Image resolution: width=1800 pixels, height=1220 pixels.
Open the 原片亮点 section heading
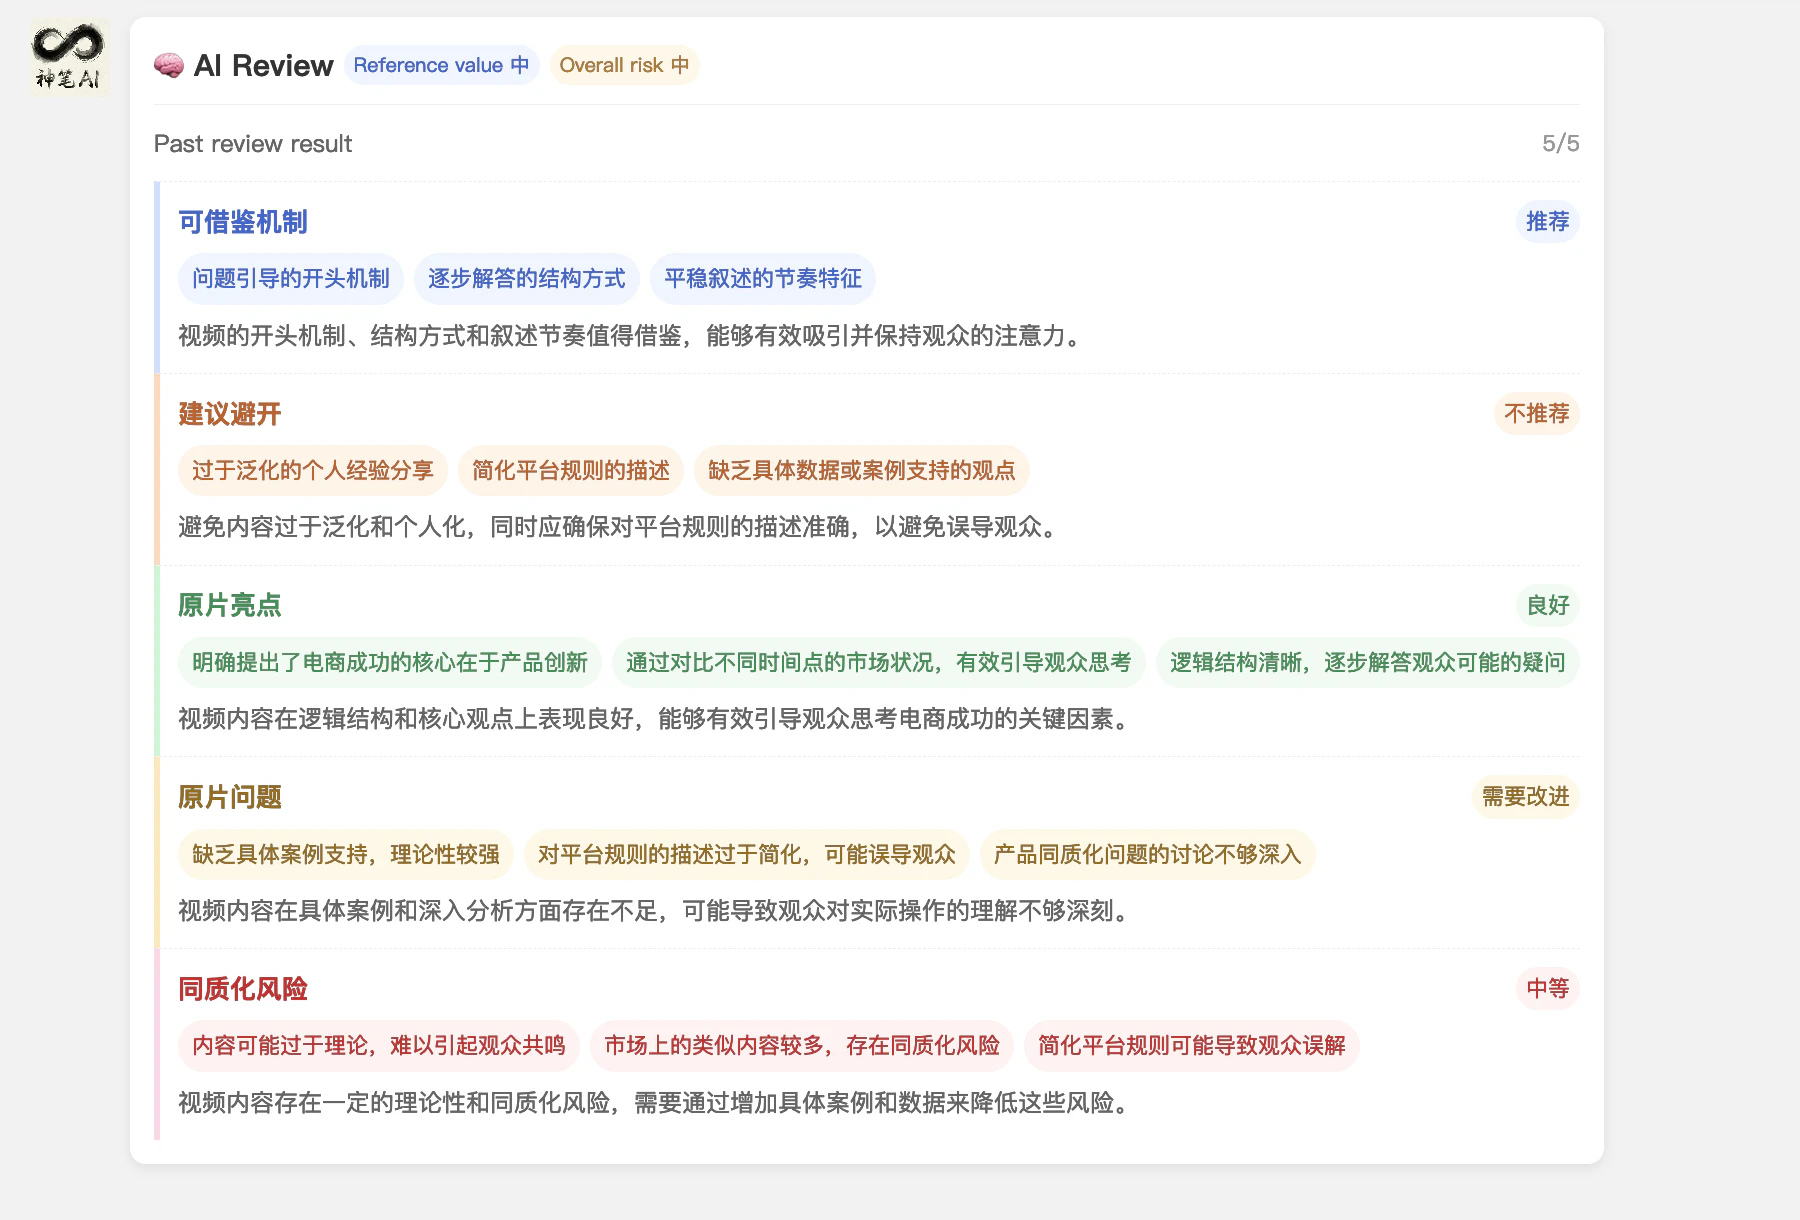(x=230, y=605)
